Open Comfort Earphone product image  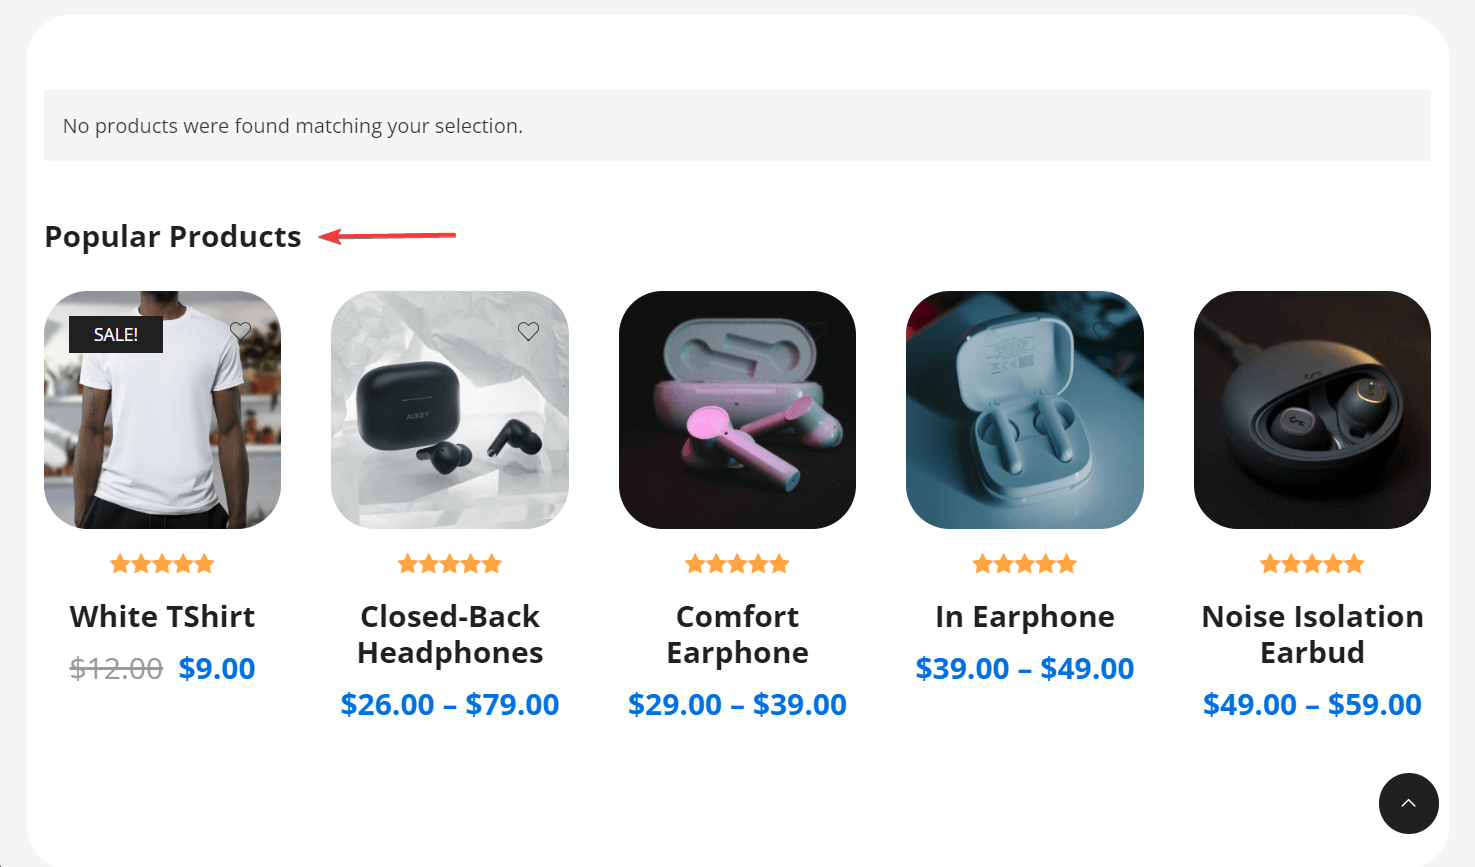[737, 410]
